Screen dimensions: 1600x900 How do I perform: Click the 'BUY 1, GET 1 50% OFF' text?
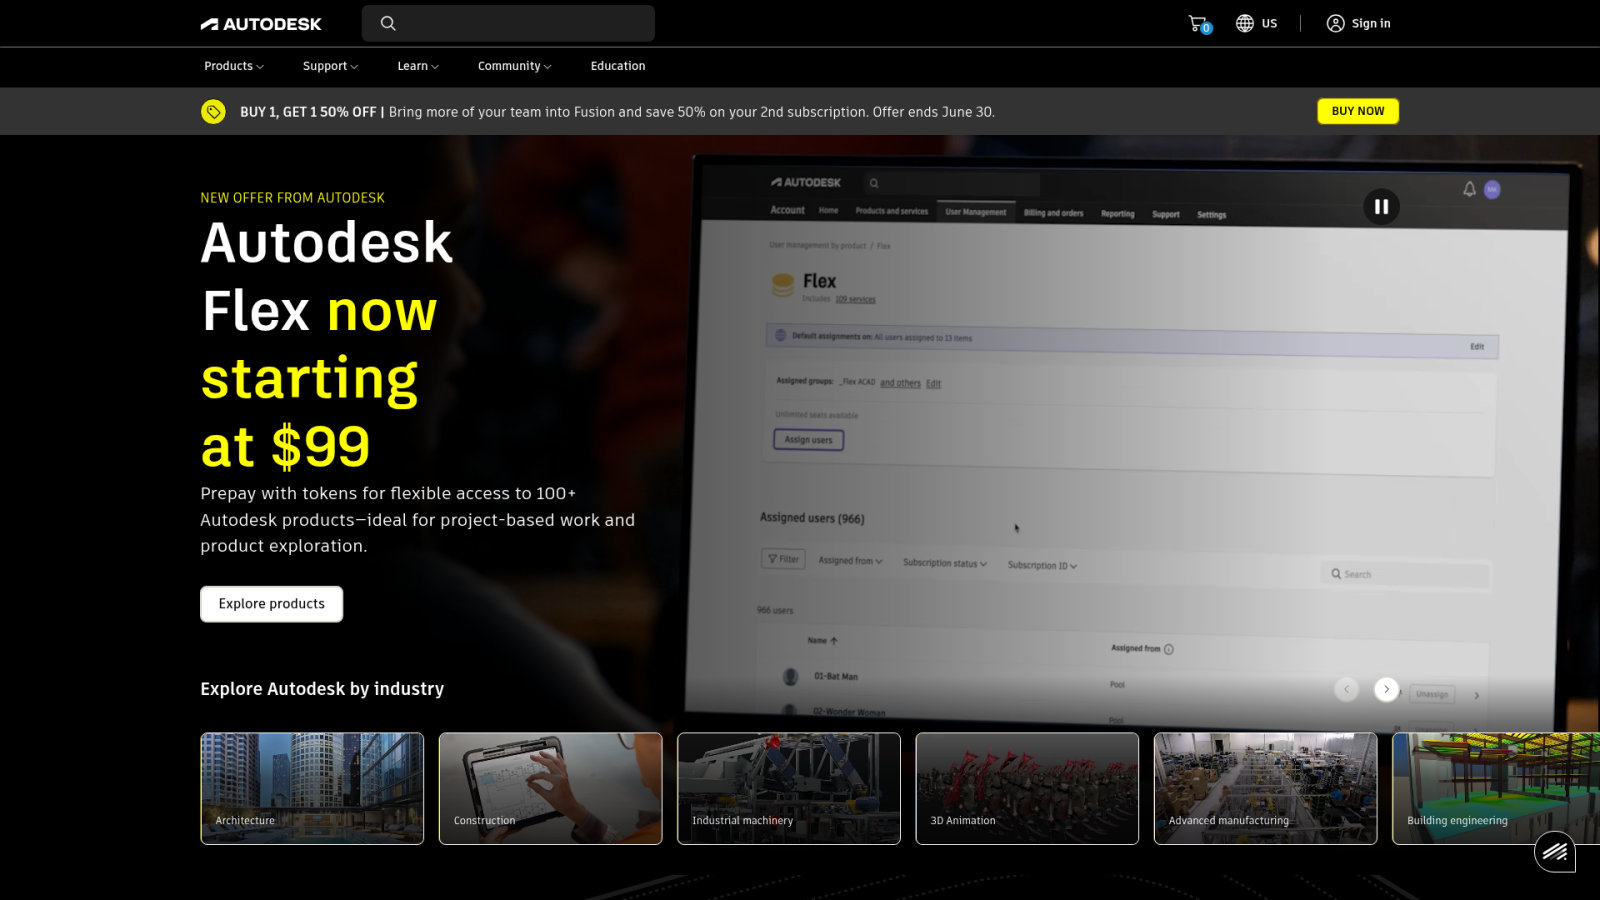(x=308, y=112)
